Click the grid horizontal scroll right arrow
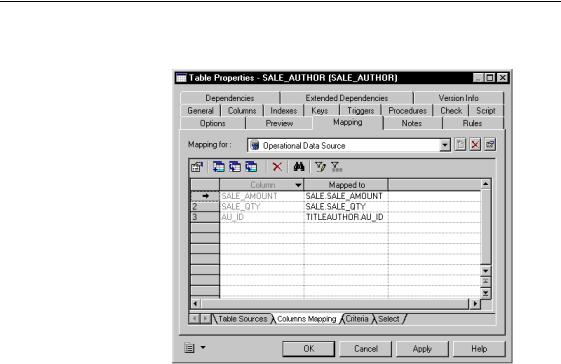 [475, 304]
